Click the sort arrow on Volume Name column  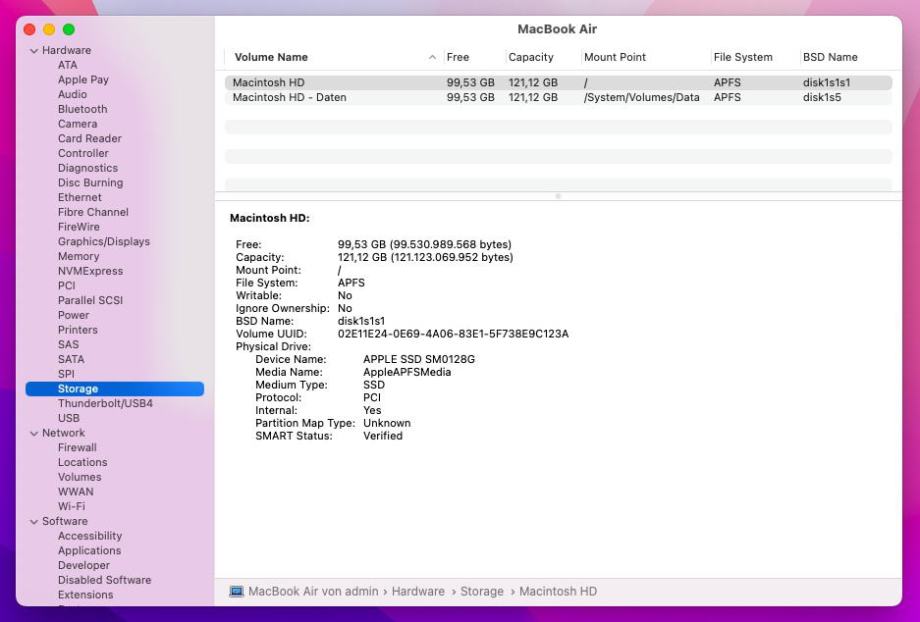click(x=432, y=57)
